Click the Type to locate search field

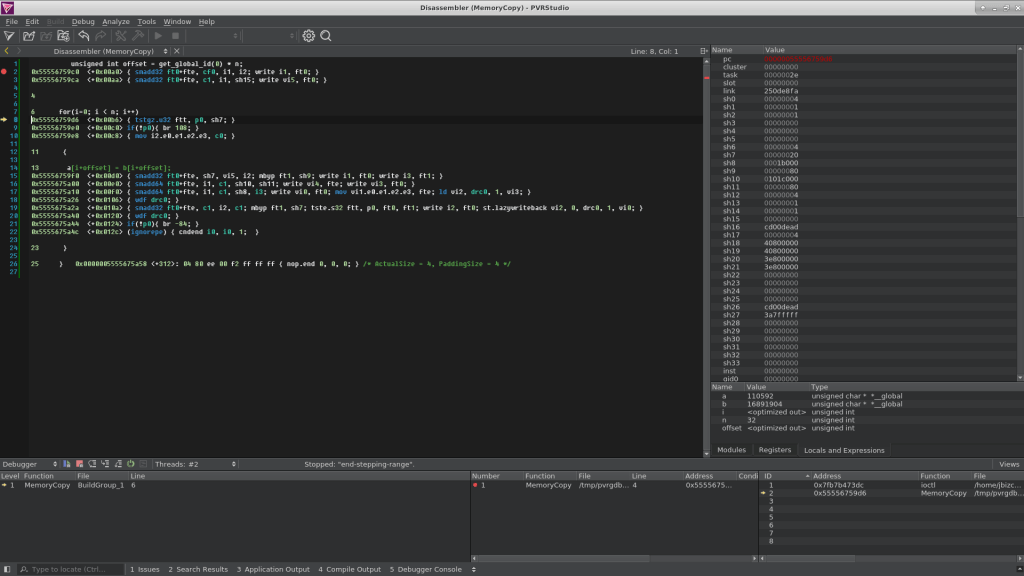click(x=70, y=569)
